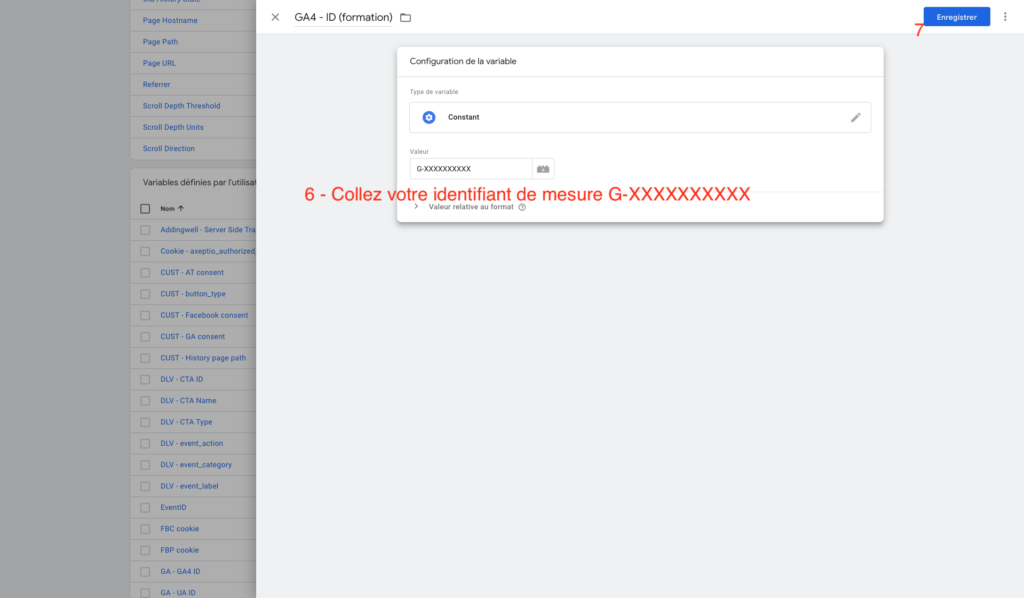This screenshot has height=598, width=1024.
Task: Check the Addingwell - Server Side variable
Action: 145,230
